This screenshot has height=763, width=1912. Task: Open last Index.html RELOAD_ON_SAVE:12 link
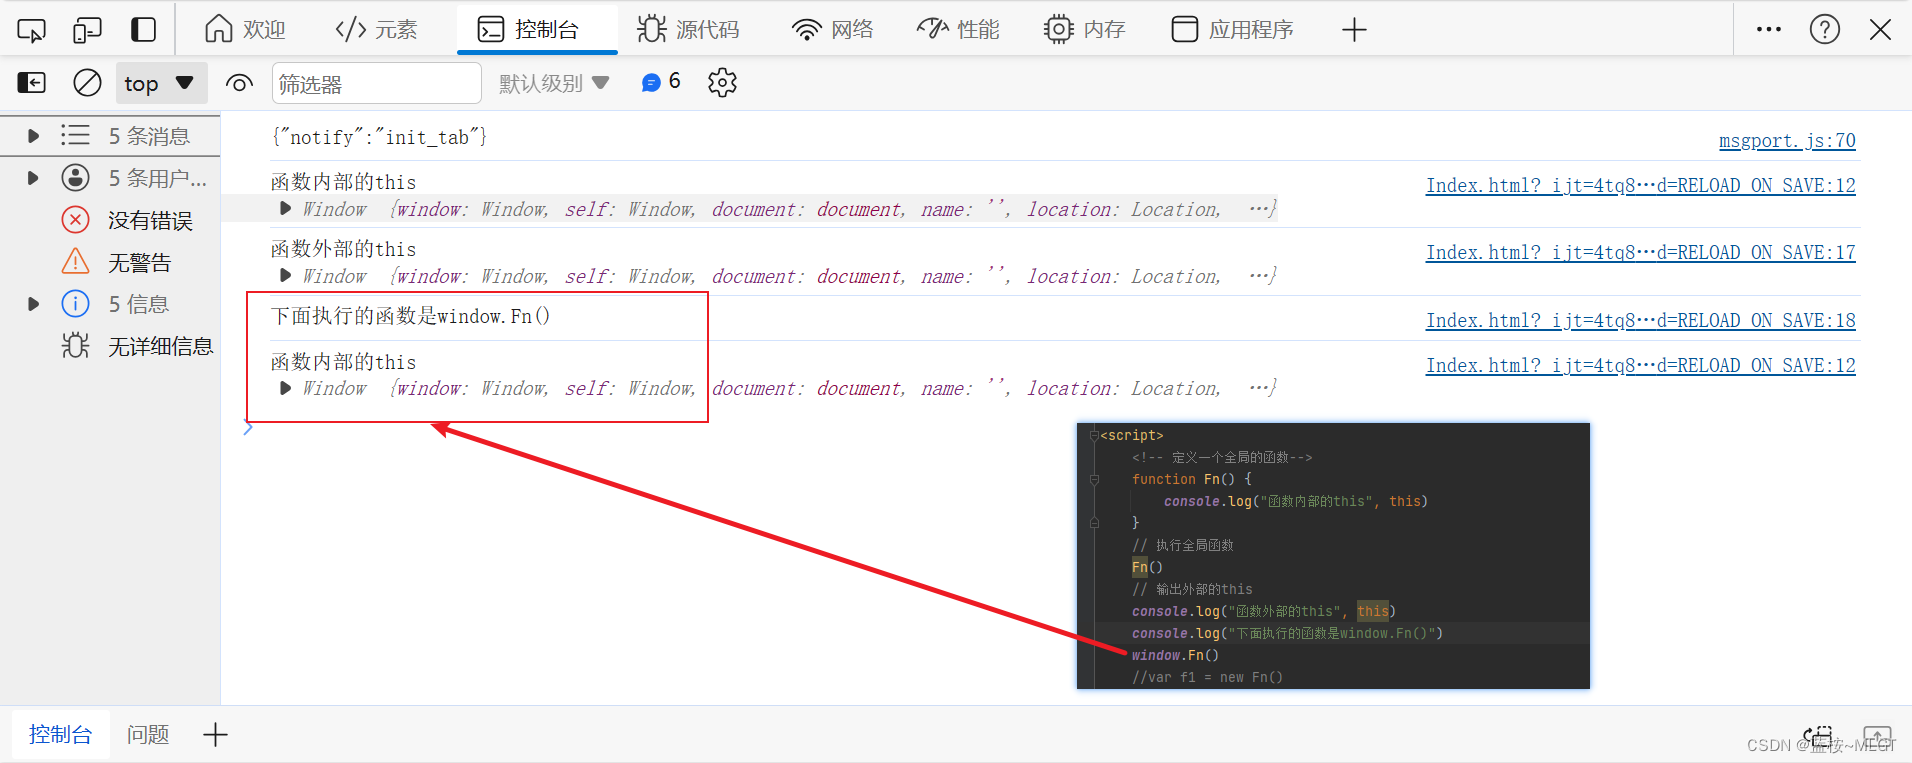tap(1640, 365)
